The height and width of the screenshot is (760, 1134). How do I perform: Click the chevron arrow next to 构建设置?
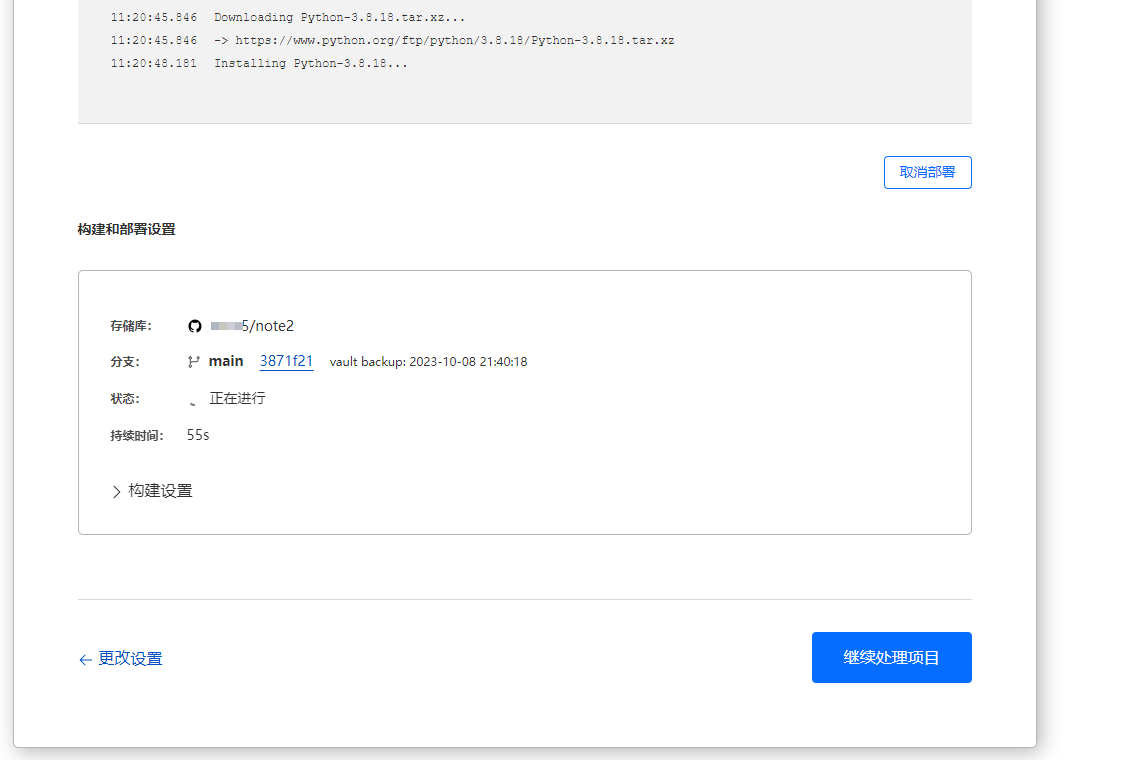click(116, 492)
